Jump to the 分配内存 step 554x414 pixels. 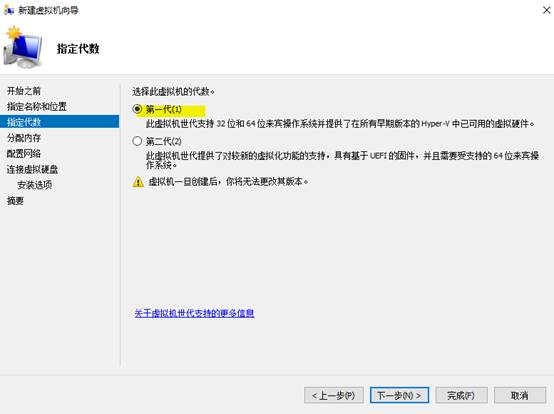[24, 138]
